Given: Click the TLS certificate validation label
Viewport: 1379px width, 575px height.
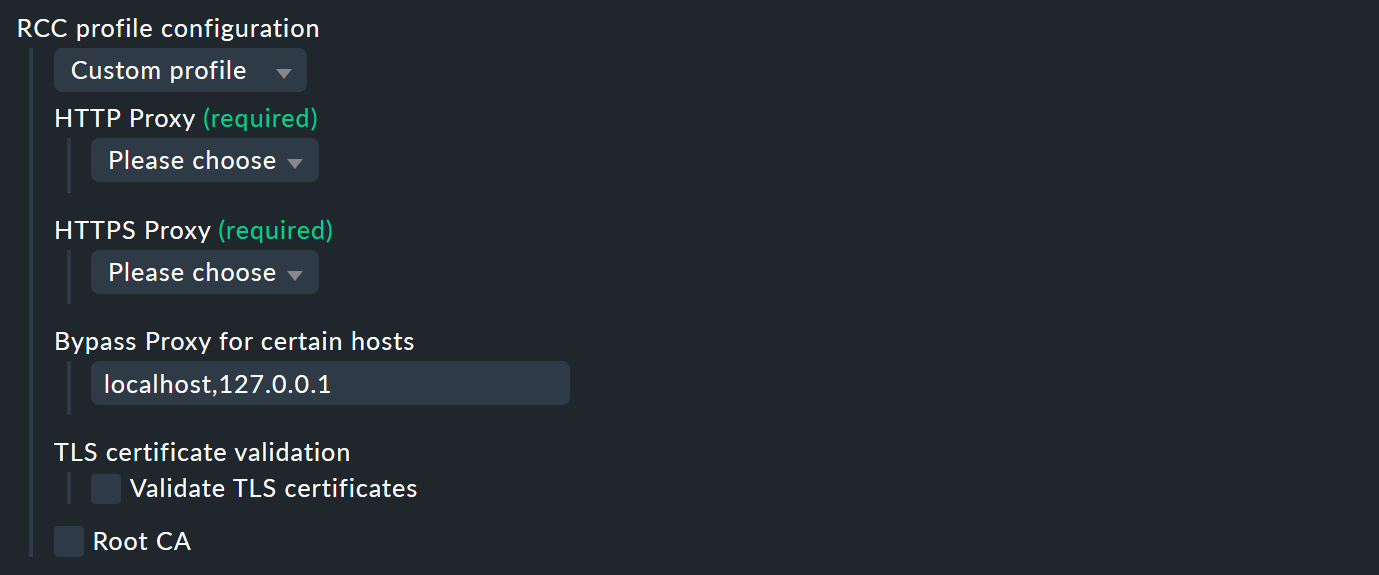Looking at the screenshot, I should pos(202,453).
